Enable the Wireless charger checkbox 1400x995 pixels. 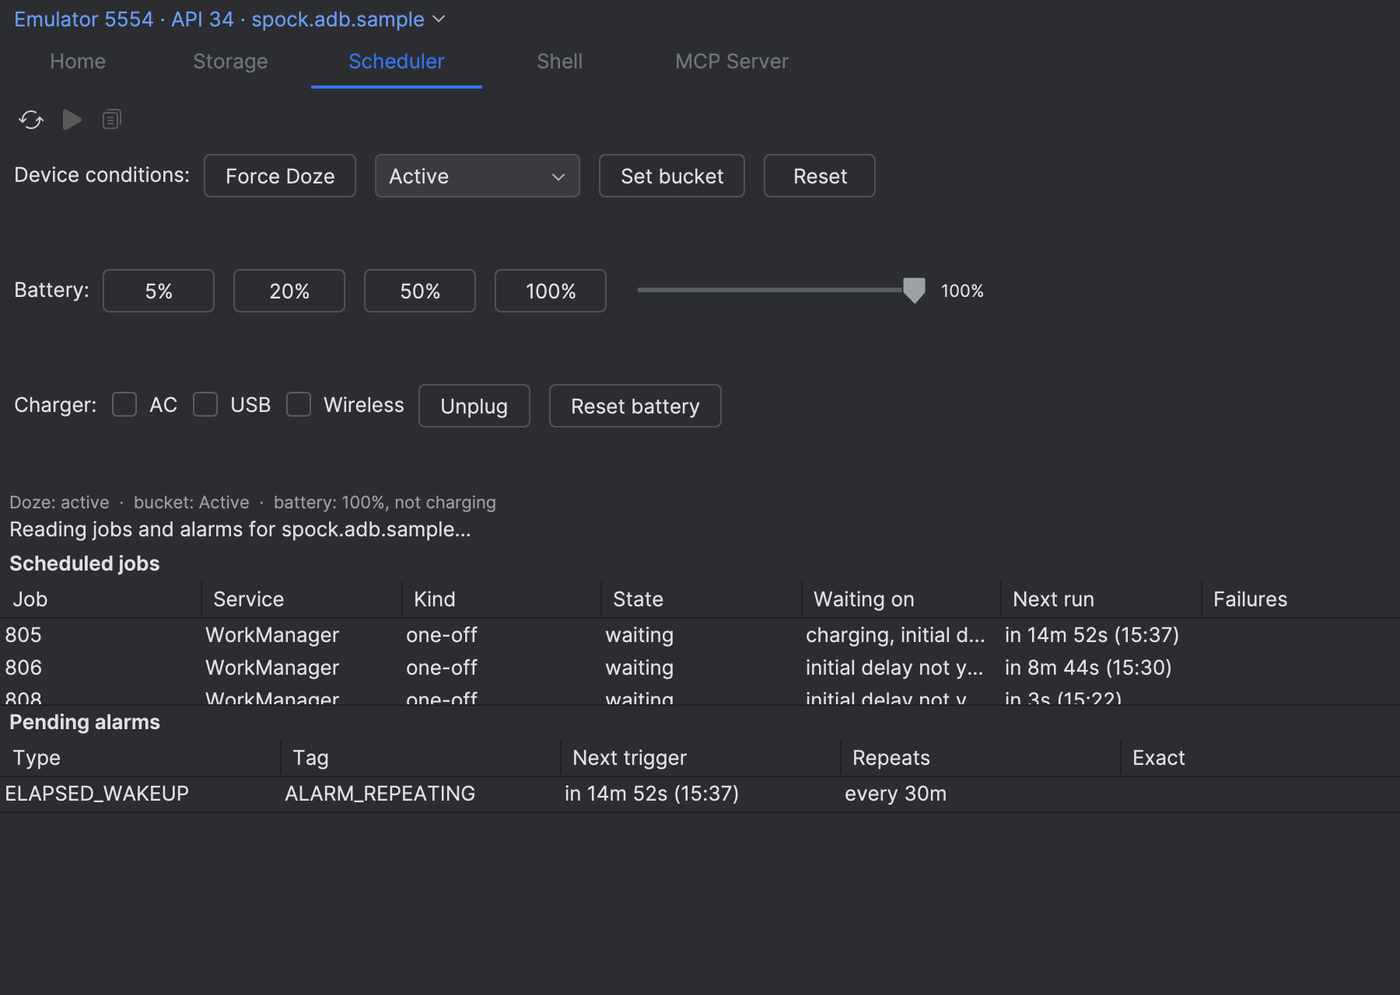[298, 404]
